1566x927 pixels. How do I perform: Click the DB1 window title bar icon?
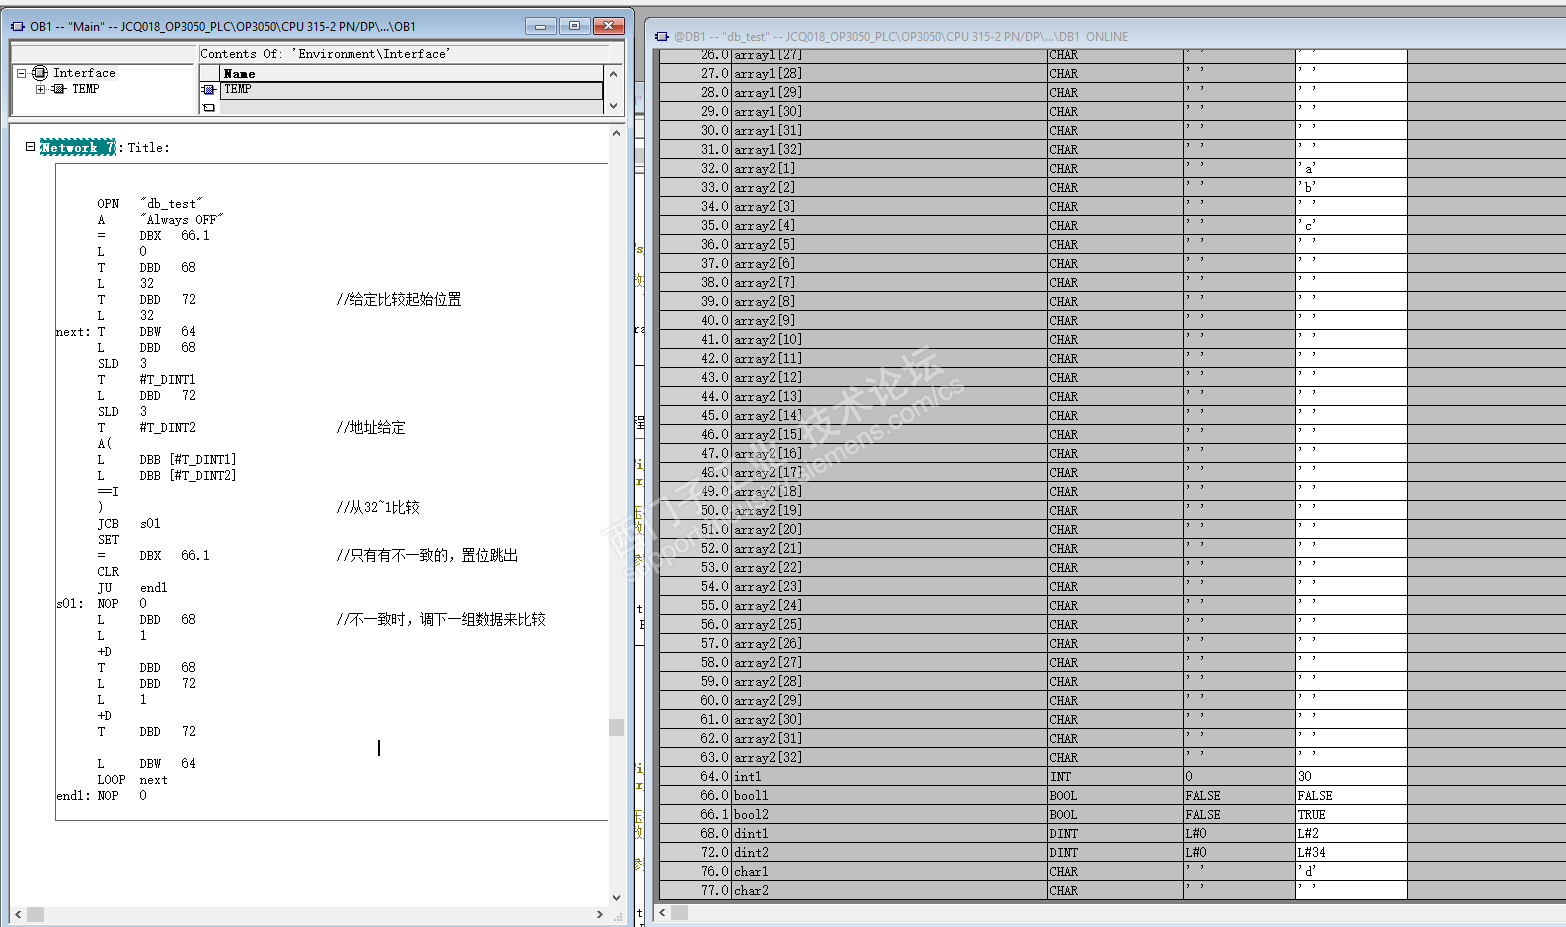[x=661, y=36]
